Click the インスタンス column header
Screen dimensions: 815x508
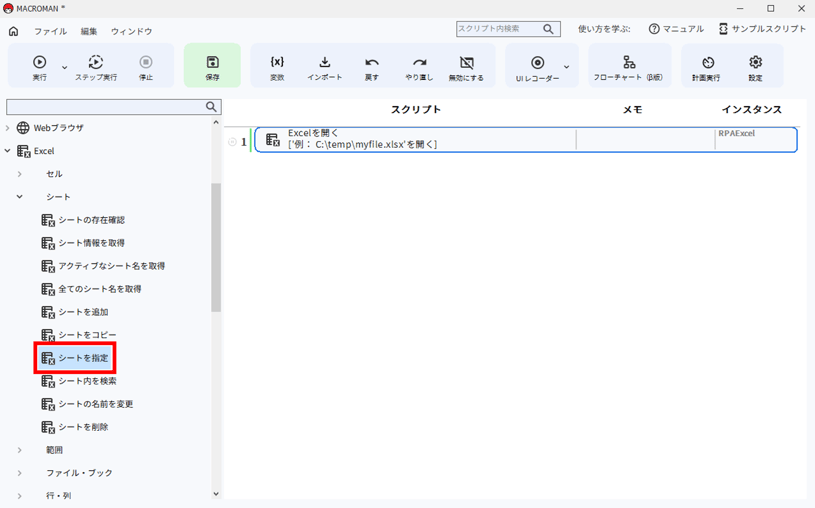pyautogui.click(x=752, y=110)
